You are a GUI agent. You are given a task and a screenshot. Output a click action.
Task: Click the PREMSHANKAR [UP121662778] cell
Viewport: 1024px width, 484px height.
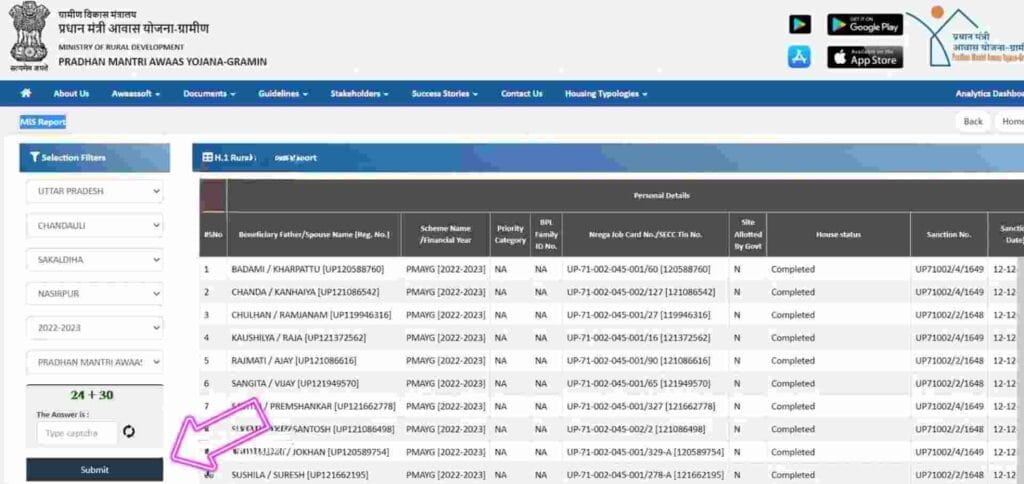coord(314,406)
